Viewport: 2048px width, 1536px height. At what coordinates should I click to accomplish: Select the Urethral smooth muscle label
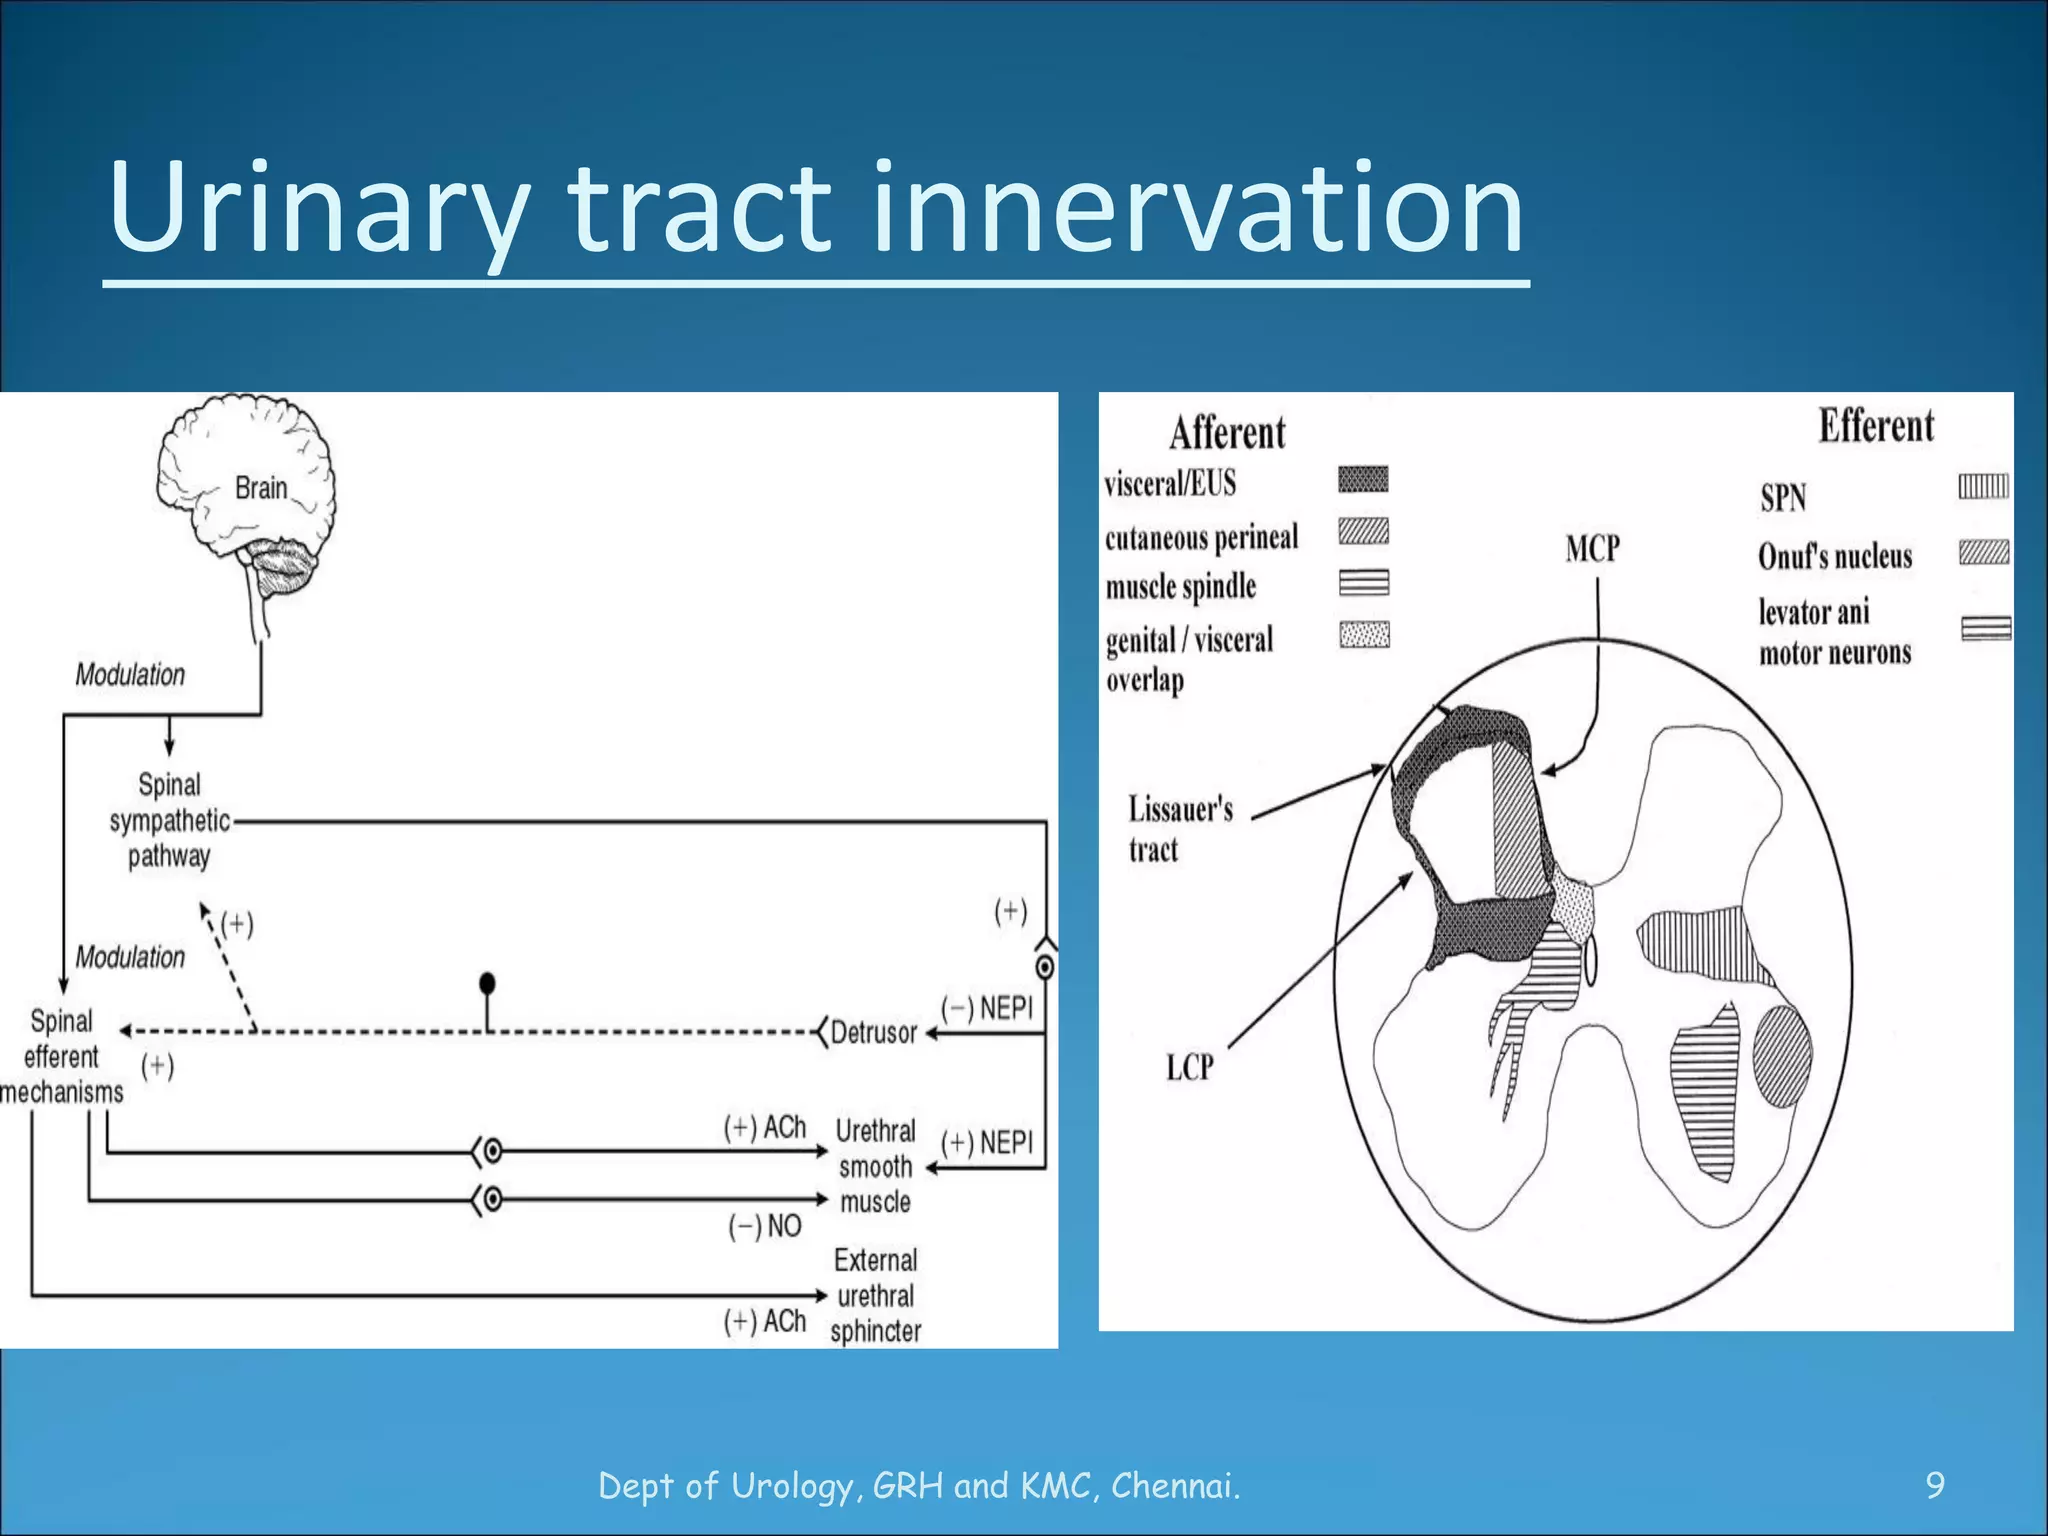click(875, 1166)
